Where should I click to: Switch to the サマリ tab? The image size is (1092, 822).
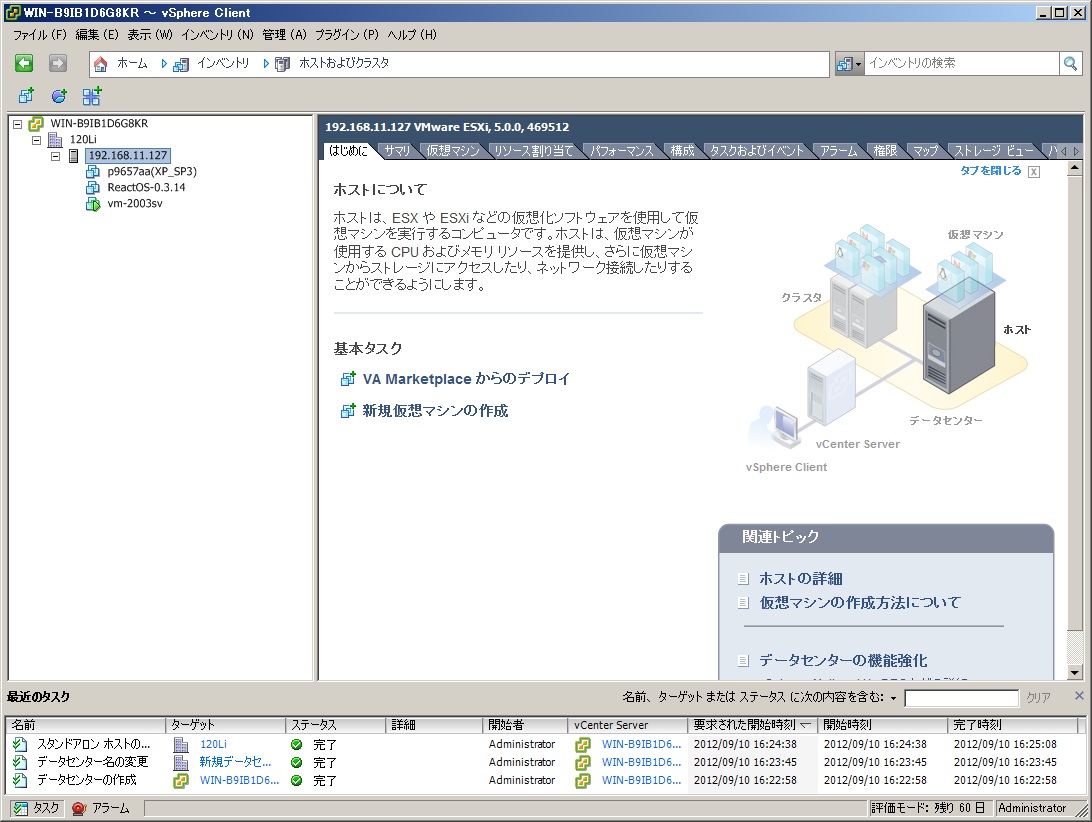pos(398,150)
